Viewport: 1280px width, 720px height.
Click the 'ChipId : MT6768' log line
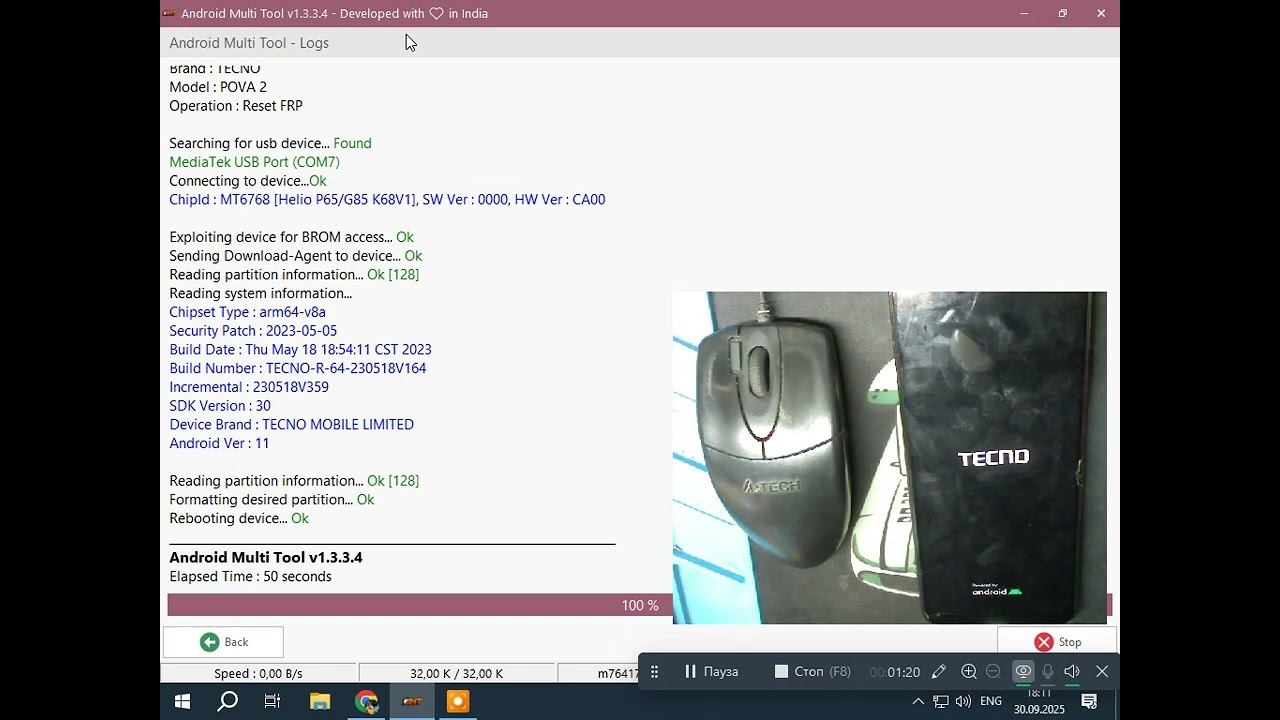[x=387, y=200]
